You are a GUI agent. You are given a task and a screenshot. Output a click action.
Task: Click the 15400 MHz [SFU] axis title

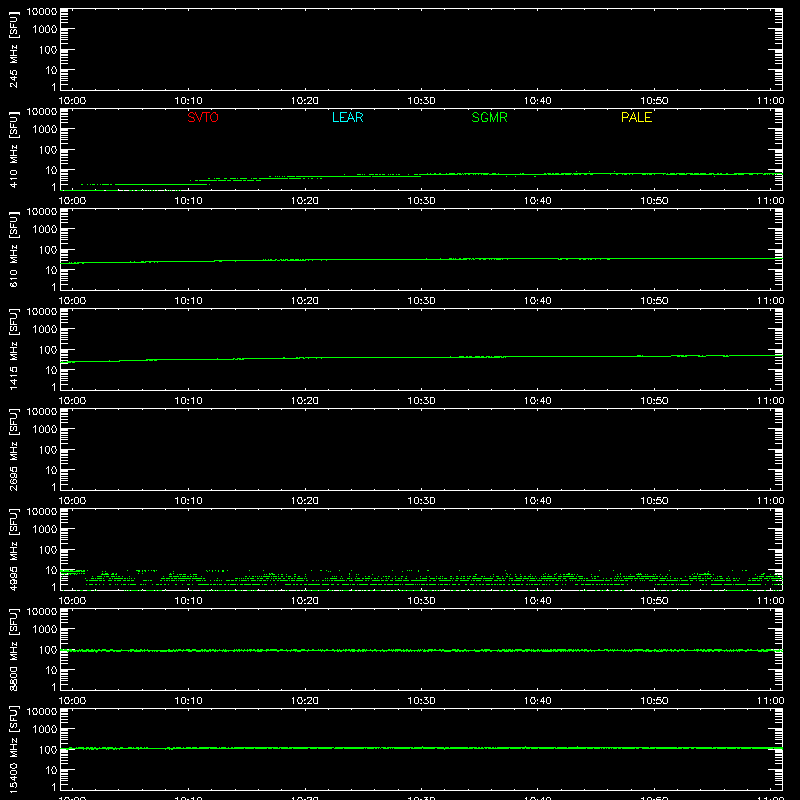(13, 749)
